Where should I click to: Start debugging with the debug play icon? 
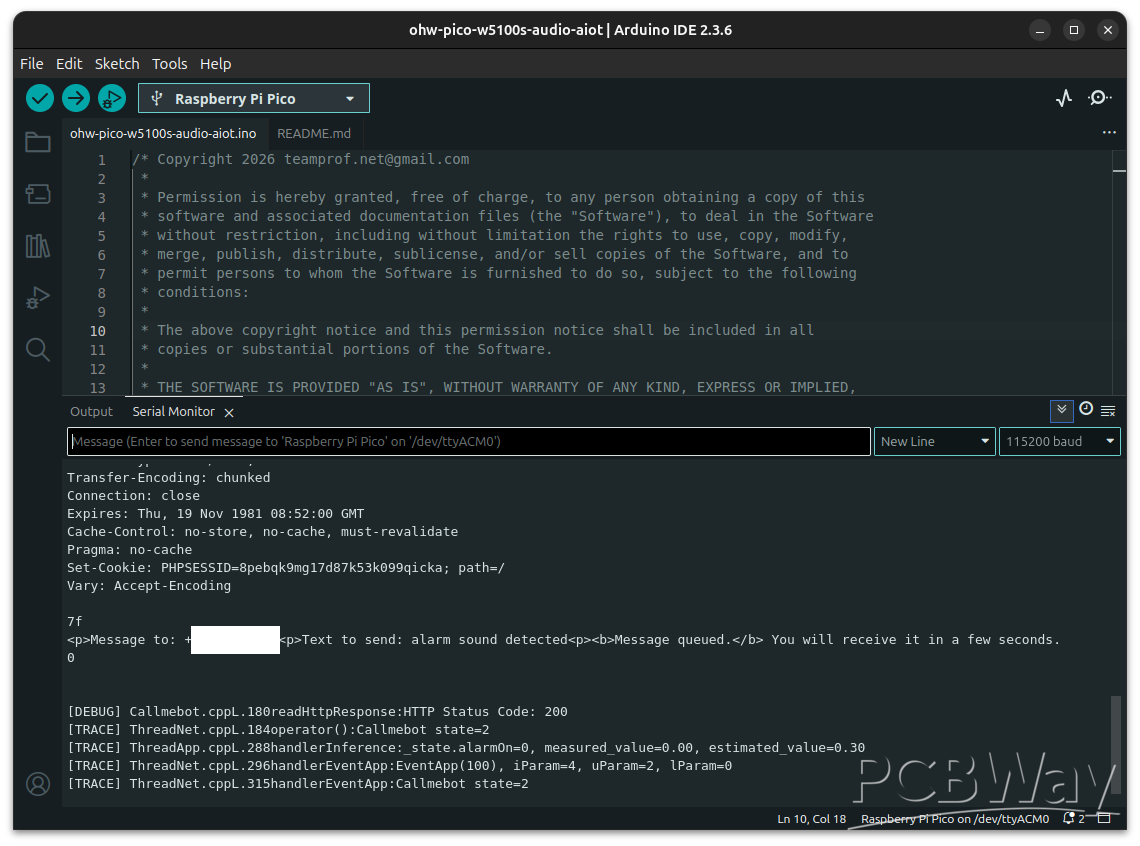pos(111,98)
